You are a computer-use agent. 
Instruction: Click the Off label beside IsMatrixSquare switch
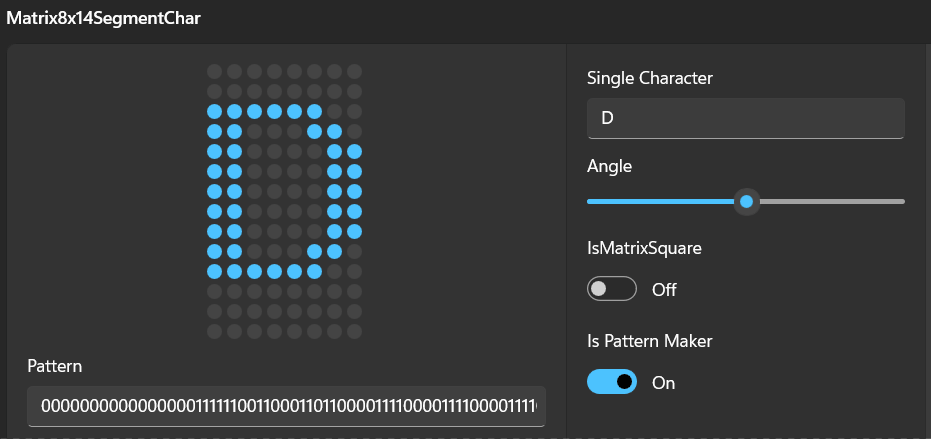pyautogui.click(x=664, y=290)
